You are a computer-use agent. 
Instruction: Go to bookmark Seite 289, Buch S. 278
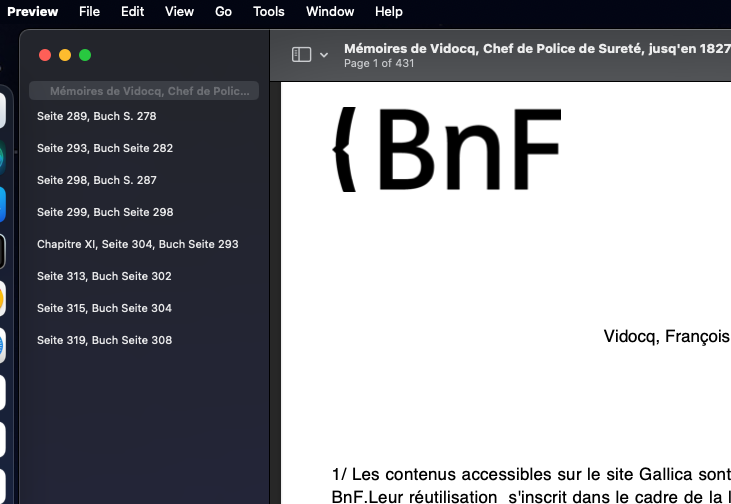point(97,116)
